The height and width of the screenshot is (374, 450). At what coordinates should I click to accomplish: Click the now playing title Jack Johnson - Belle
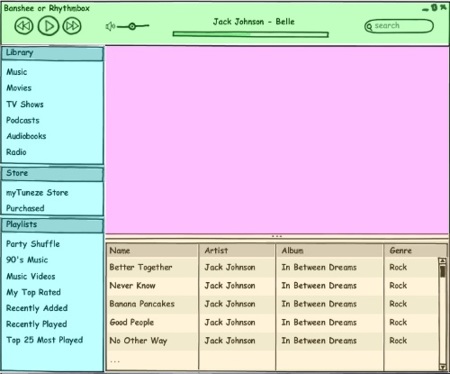coord(254,22)
